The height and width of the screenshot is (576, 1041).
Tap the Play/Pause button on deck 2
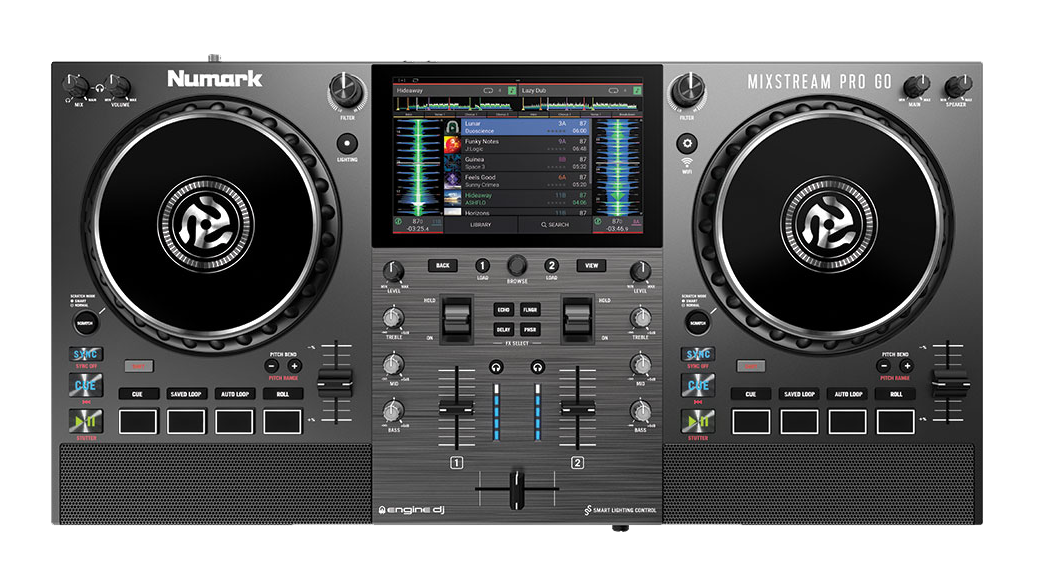click(697, 421)
